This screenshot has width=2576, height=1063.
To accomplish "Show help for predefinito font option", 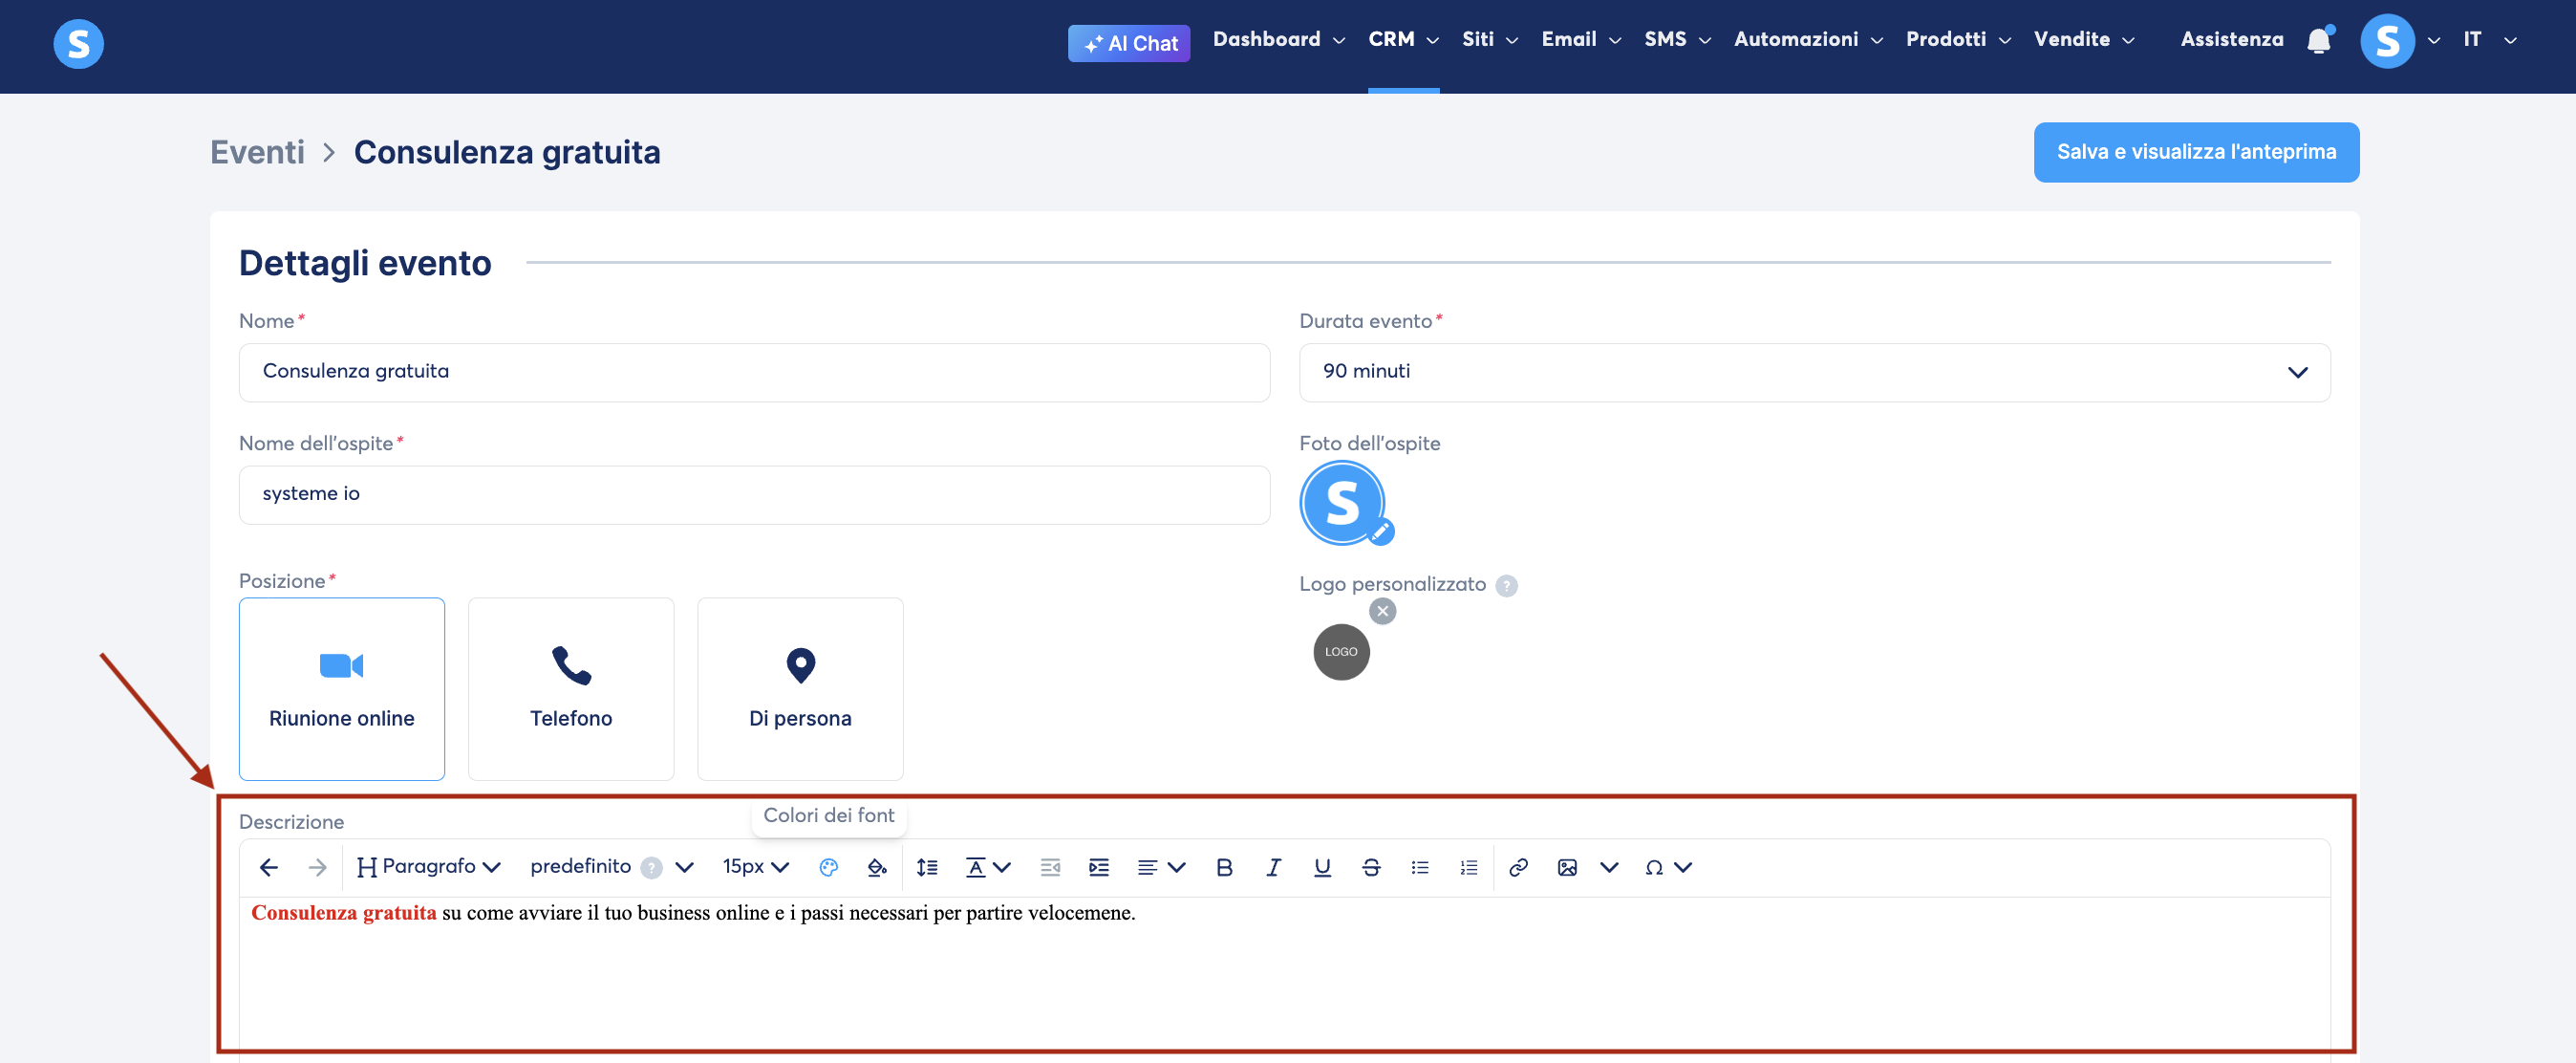I will (x=651, y=868).
